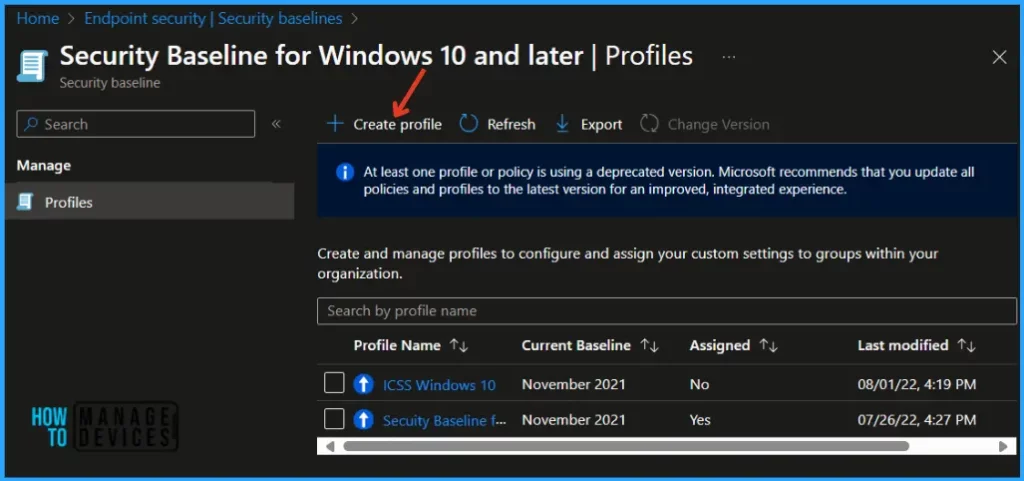The image size is (1024, 481).
Task: Sort by Last modified column
Action: click(916, 345)
